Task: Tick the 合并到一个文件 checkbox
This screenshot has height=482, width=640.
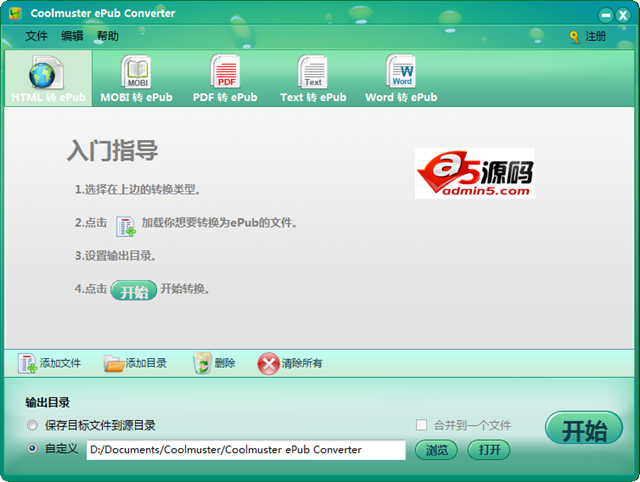Action: pos(421,425)
